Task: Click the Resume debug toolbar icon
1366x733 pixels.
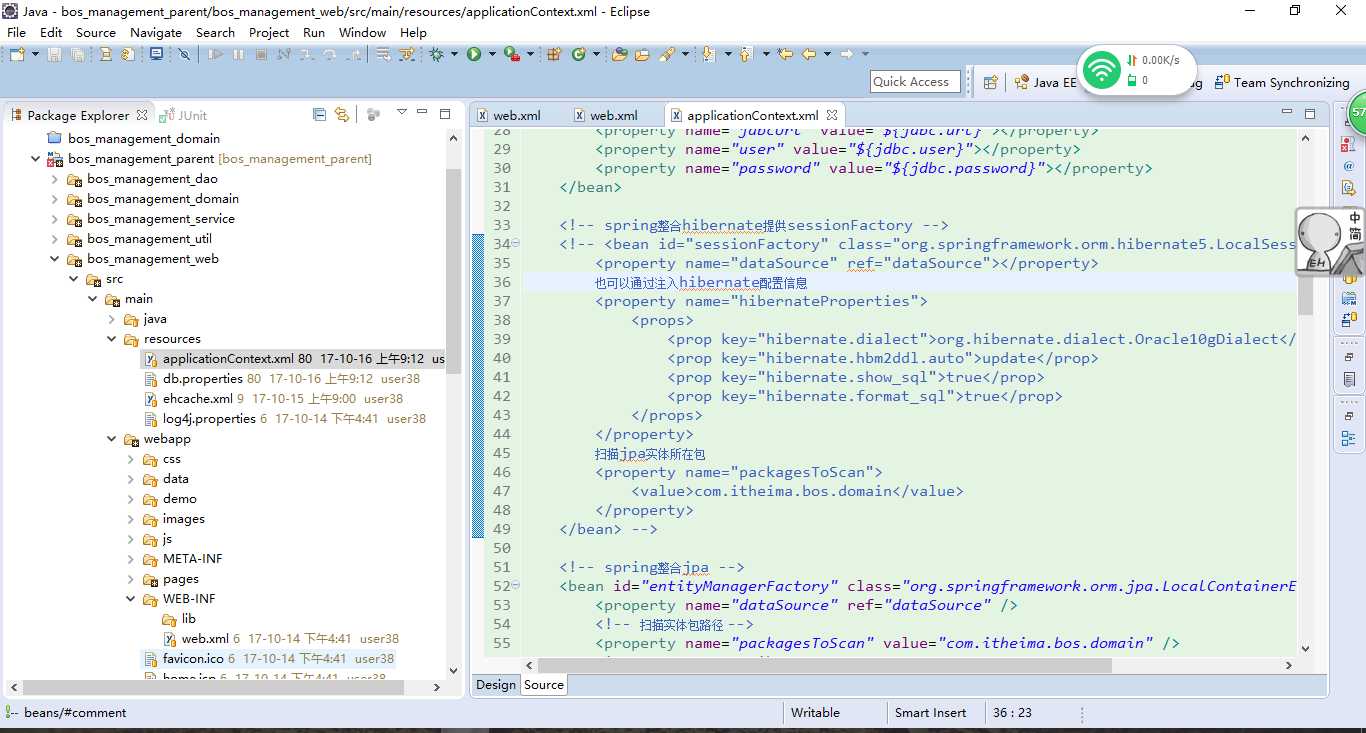Action: 215,54
